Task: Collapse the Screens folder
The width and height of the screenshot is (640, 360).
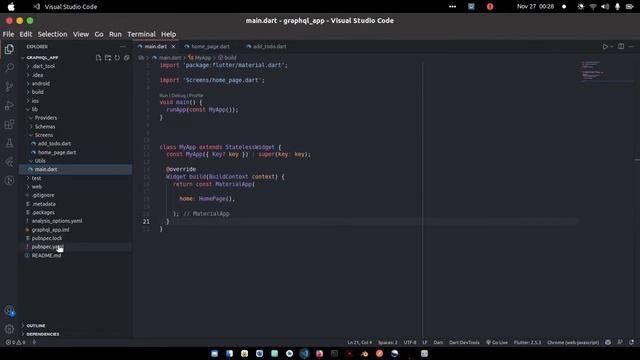Action: point(44,135)
